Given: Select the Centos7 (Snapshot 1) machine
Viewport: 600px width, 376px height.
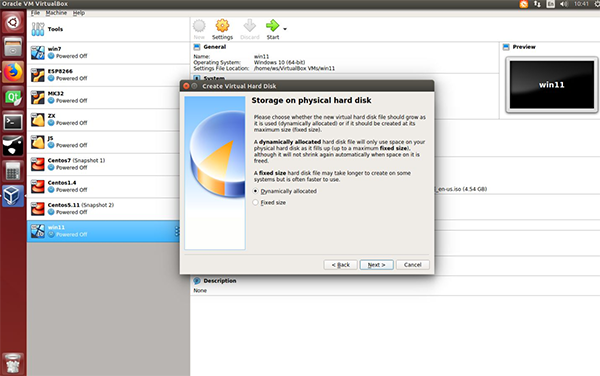Looking at the screenshot, I should pos(104,164).
